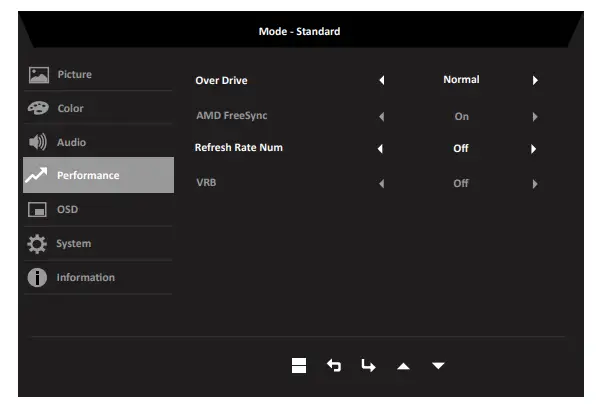Click the Over Drive value Normal
This screenshot has height=413, width=601.
coord(461,79)
